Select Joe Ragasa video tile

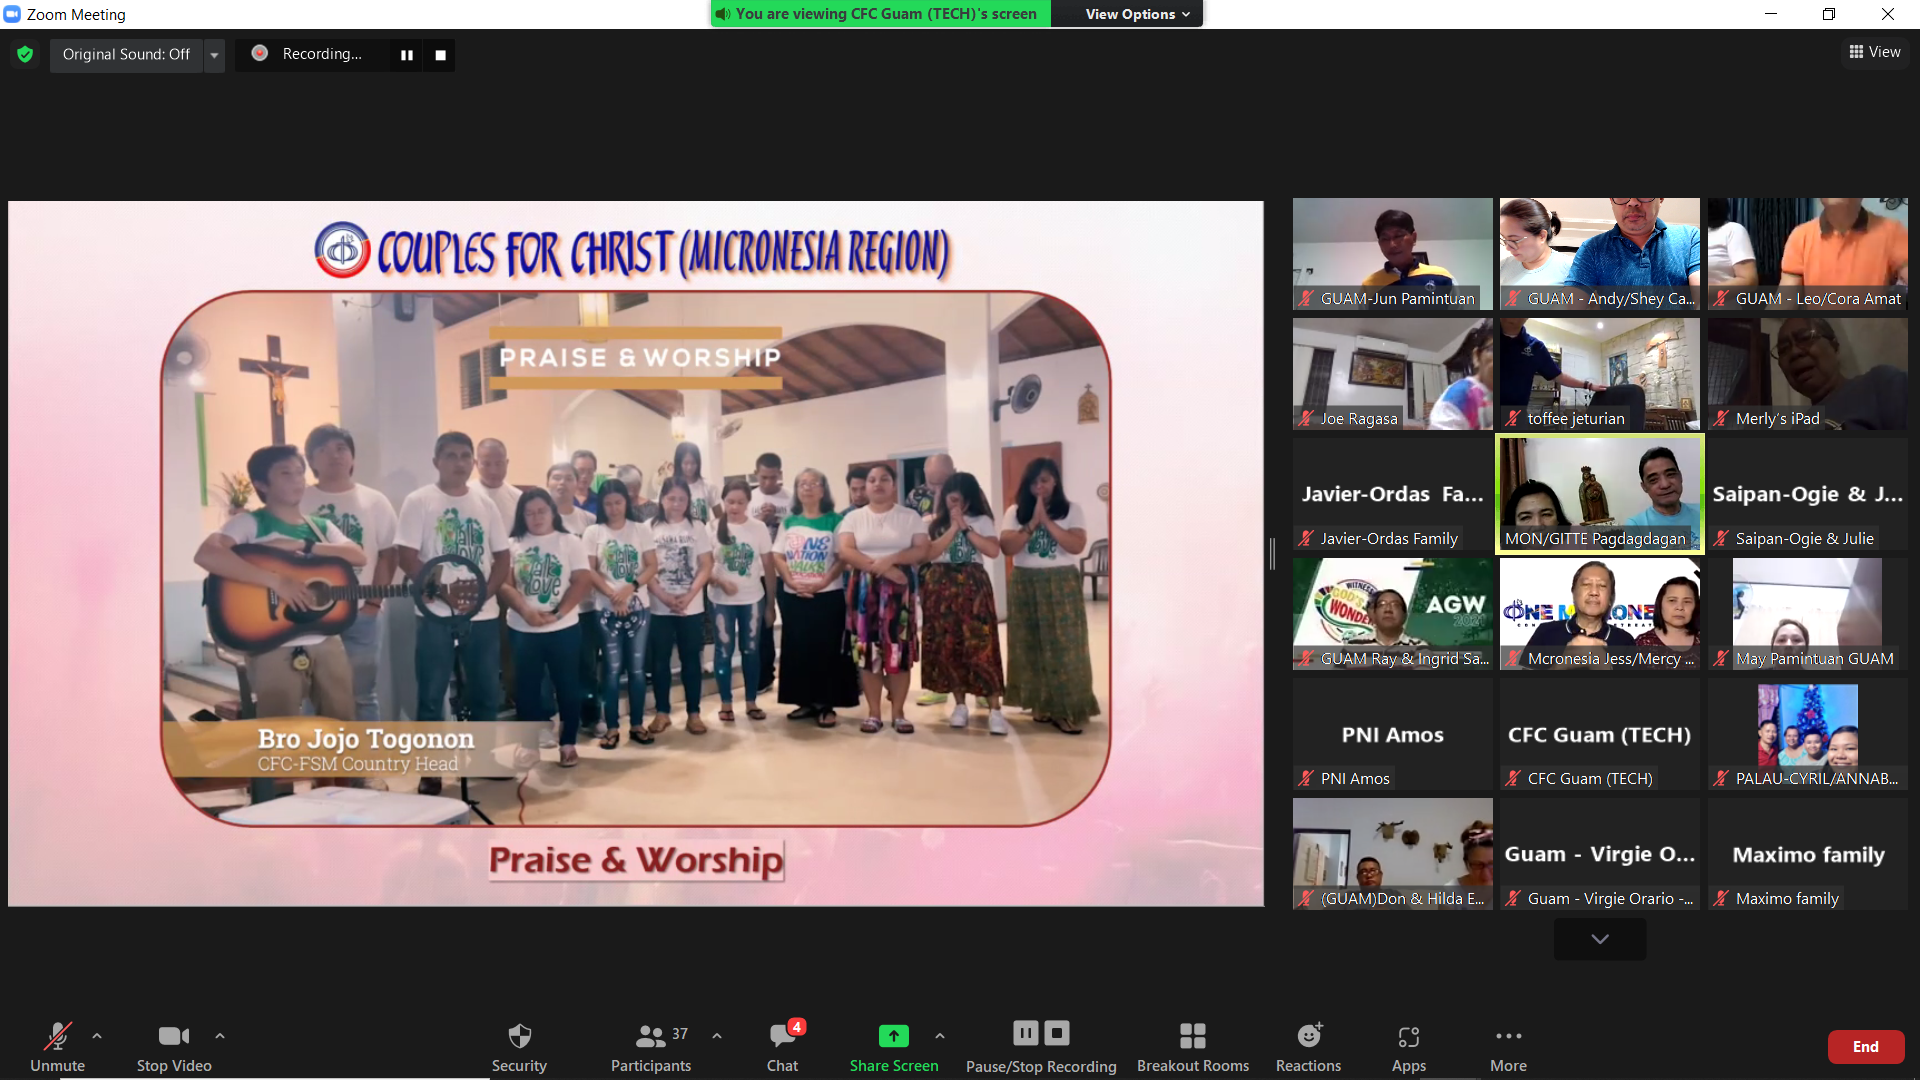click(1392, 373)
